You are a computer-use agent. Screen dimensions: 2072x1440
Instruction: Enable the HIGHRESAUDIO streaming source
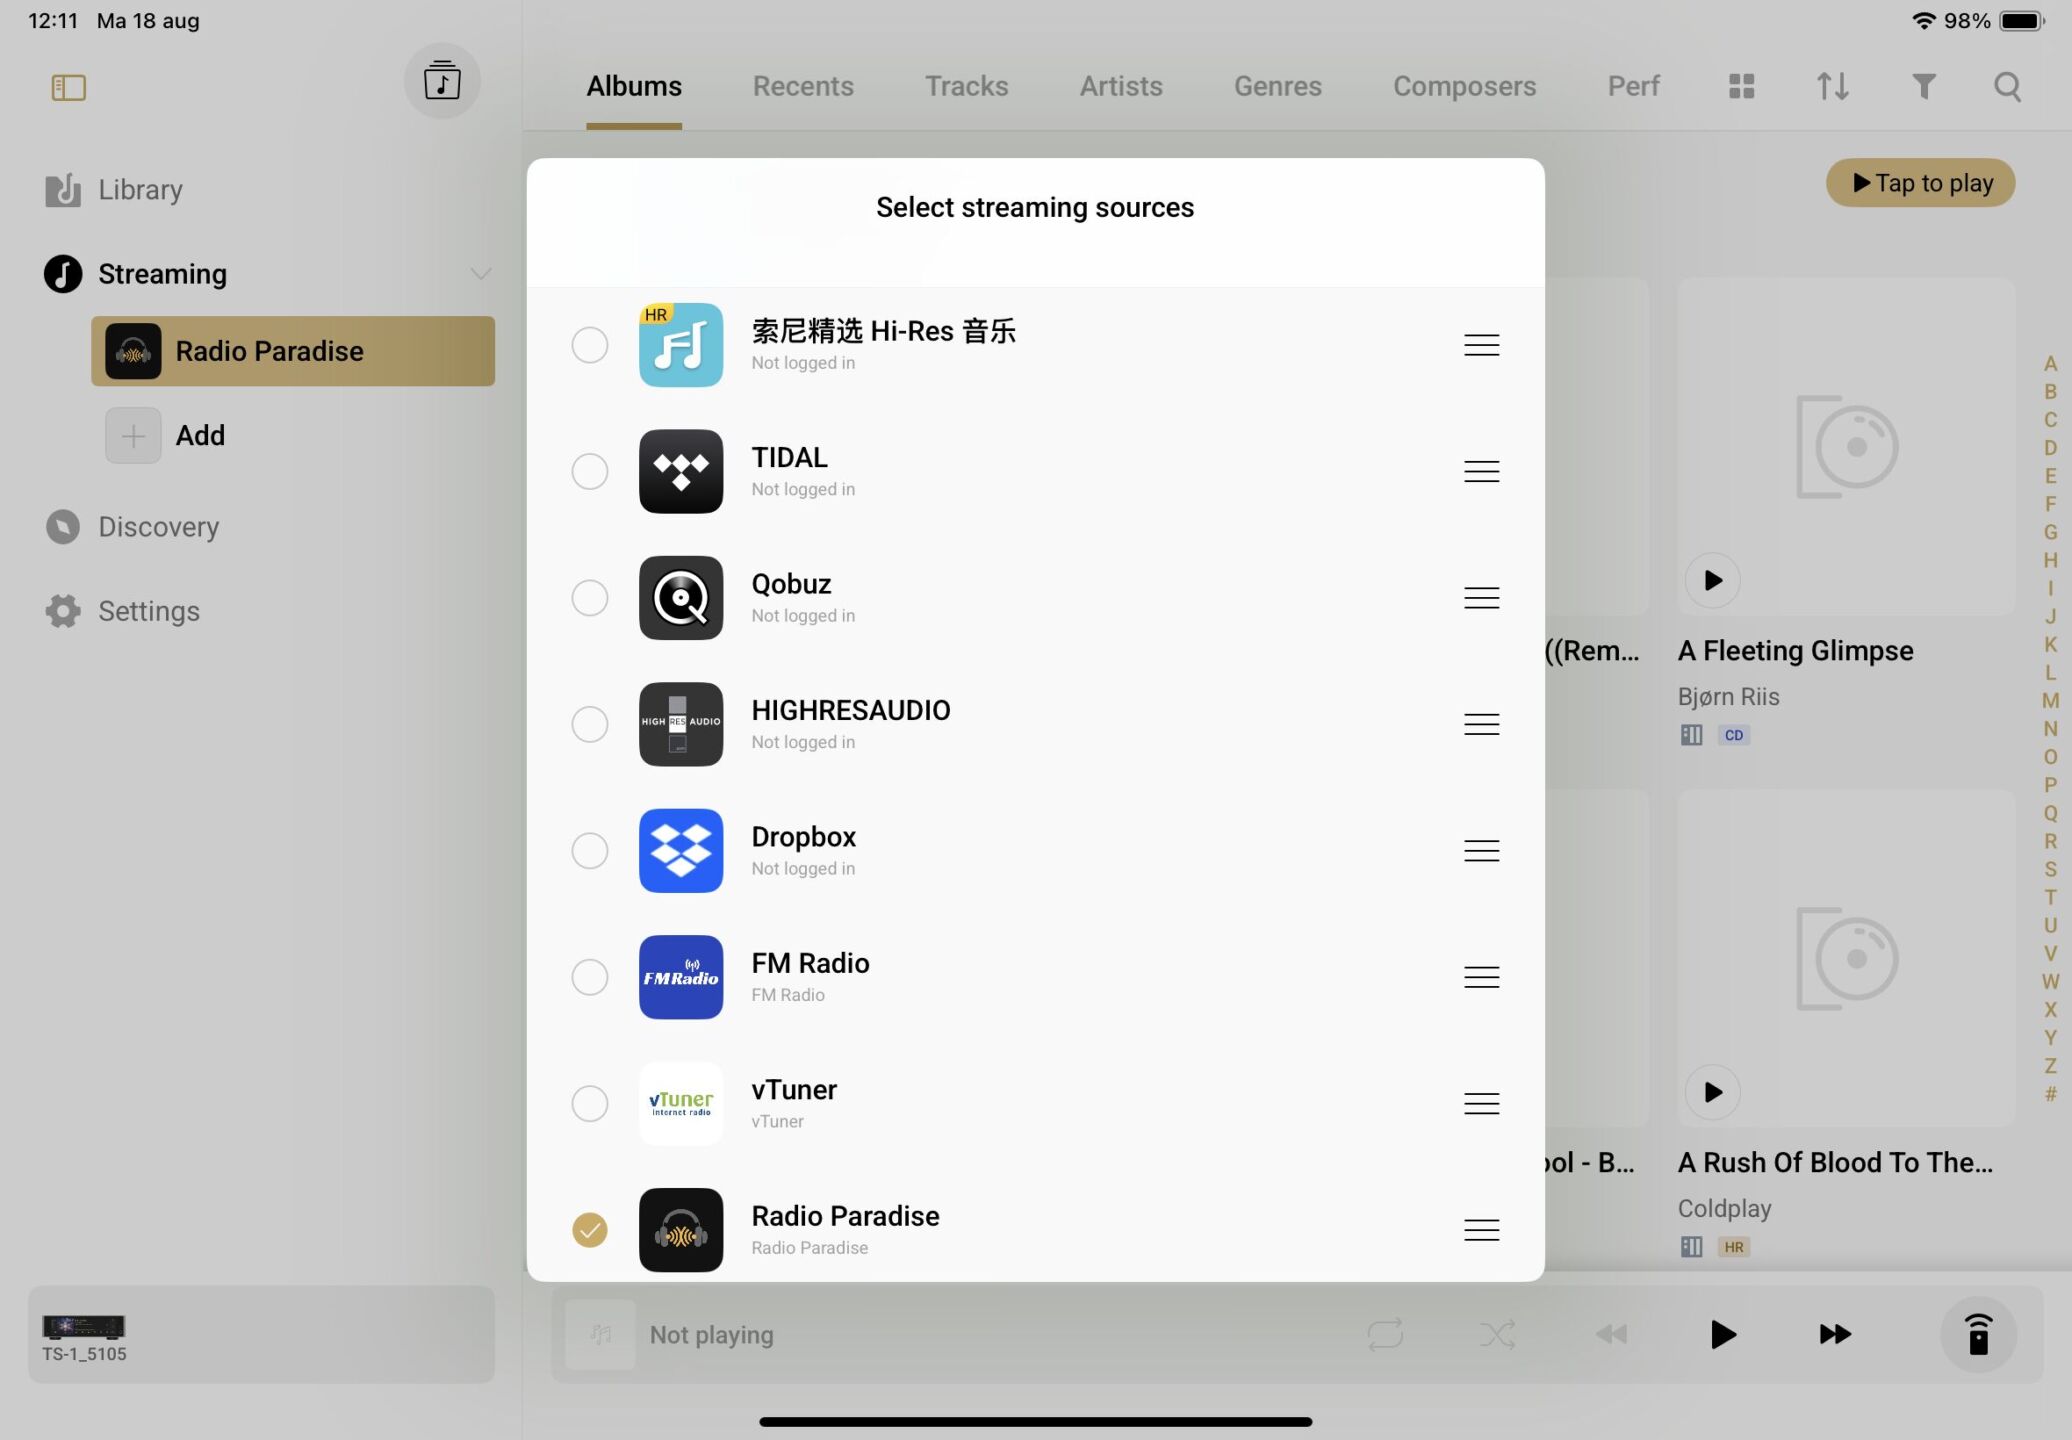coord(590,724)
